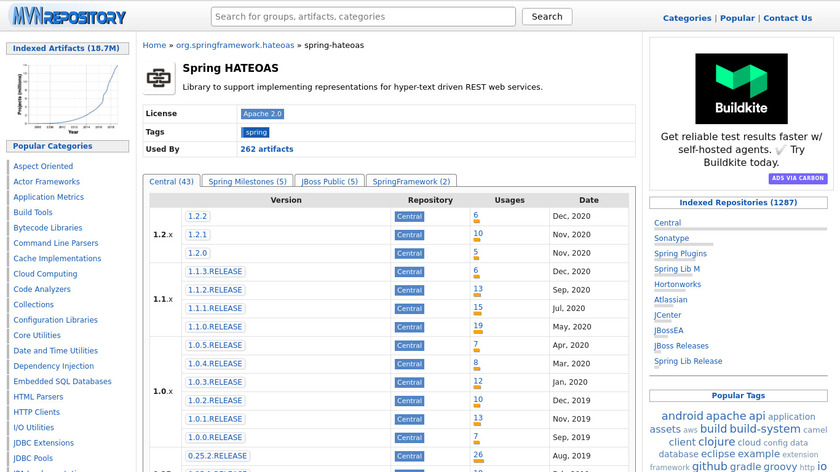
Task: Open the JBoss Public tab
Action: [x=330, y=182]
